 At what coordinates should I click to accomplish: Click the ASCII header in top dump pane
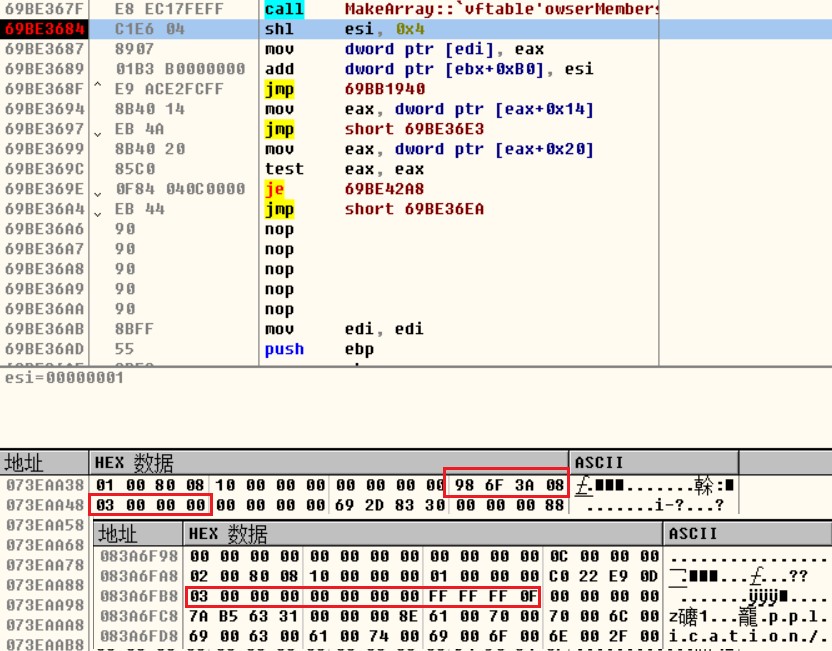[x=598, y=463]
